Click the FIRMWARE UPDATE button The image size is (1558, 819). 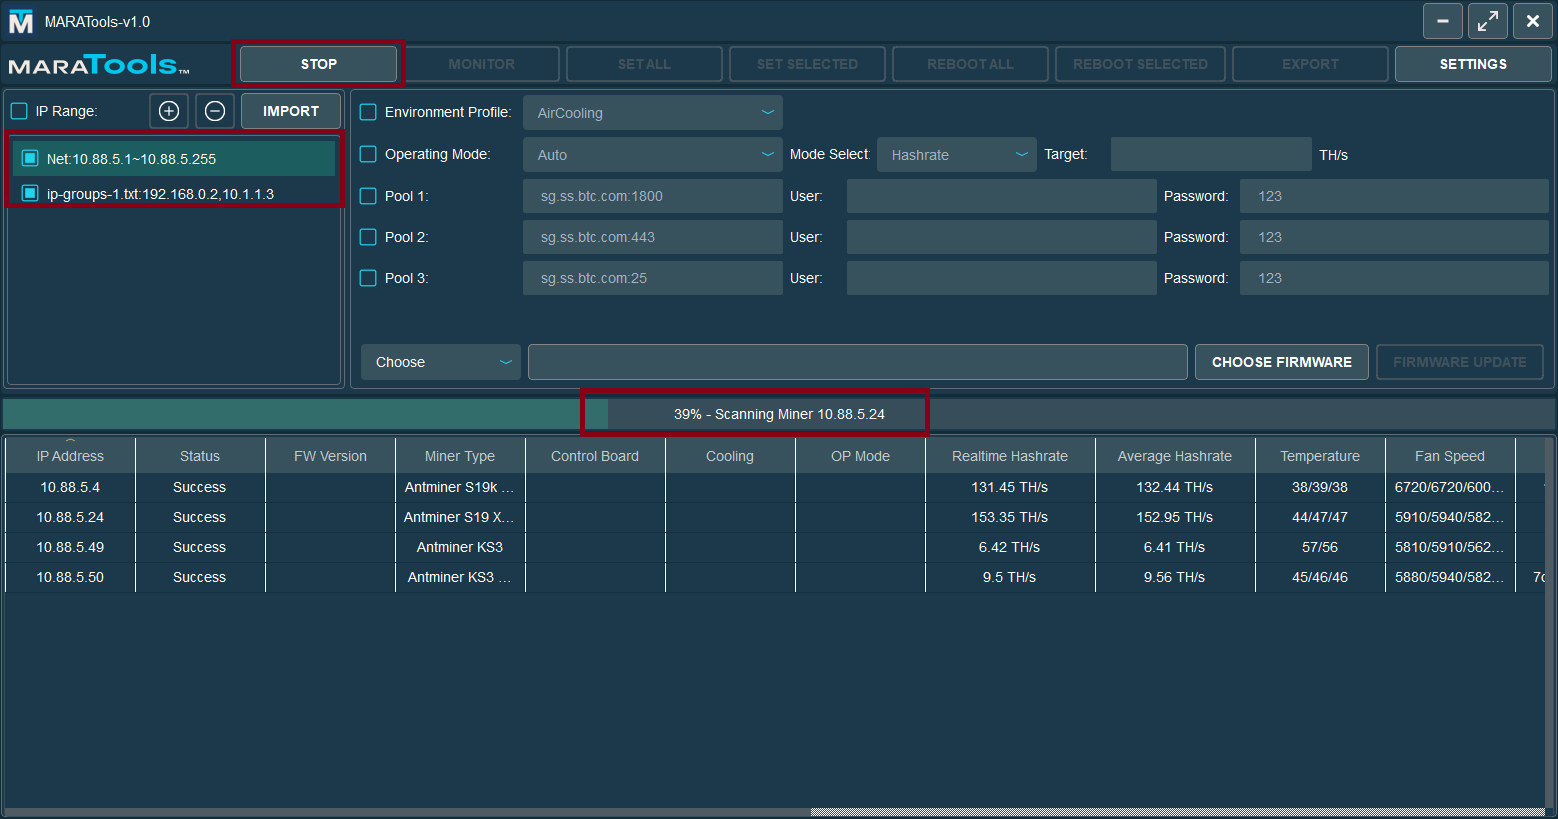1459,362
